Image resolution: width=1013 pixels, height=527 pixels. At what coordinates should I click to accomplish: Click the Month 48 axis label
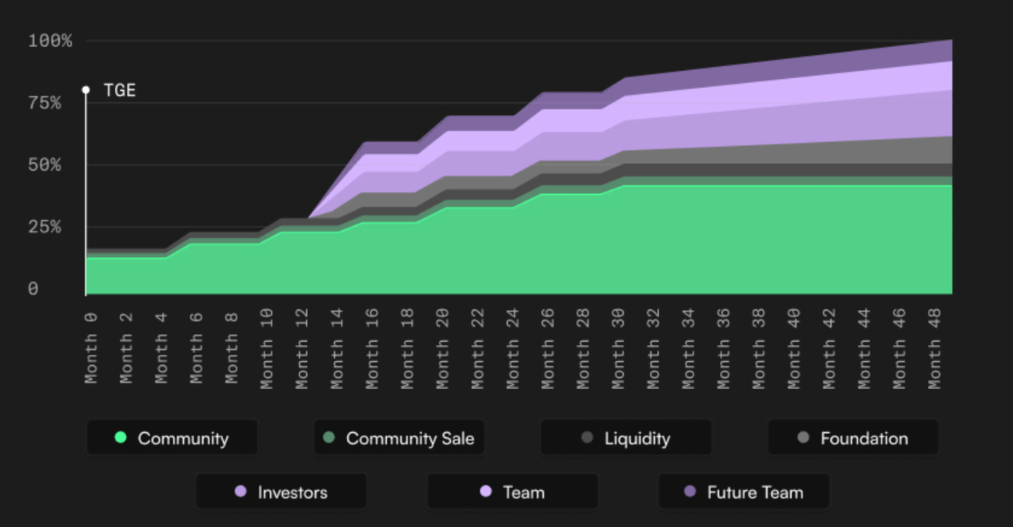pyautogui.click(x=935, y=346)
